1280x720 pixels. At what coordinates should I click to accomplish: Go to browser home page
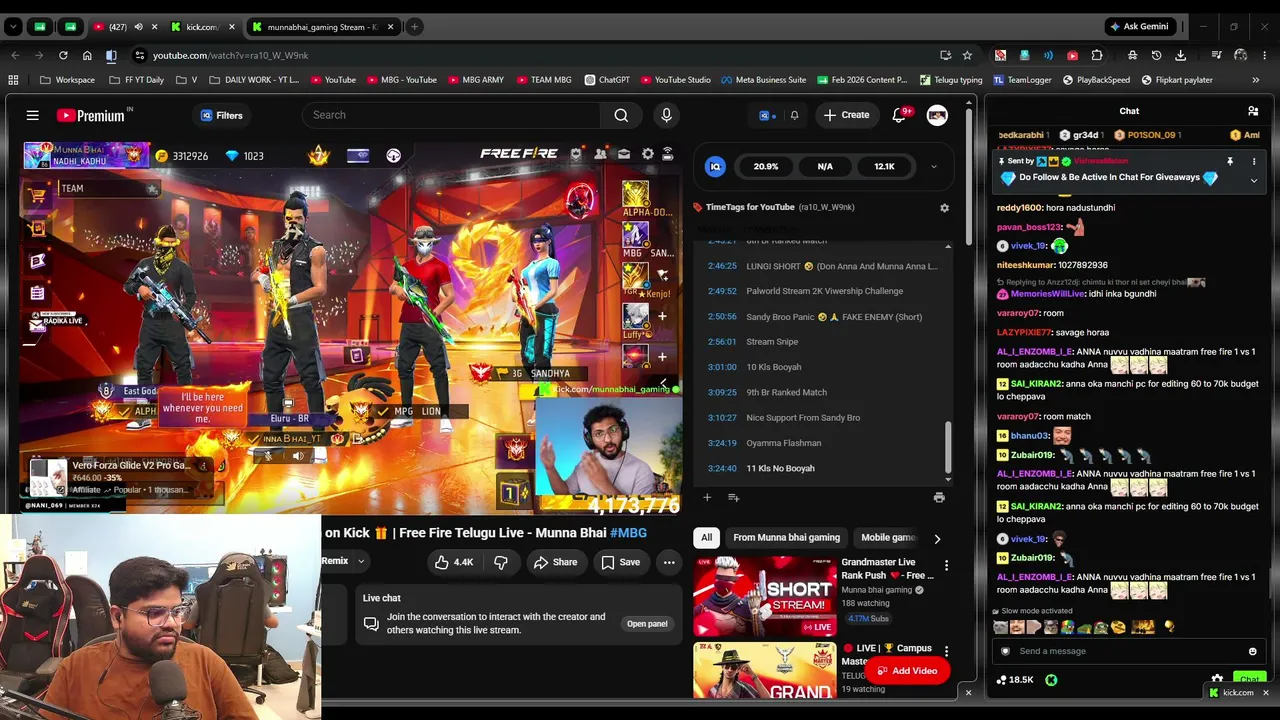(x=87, y=55)
